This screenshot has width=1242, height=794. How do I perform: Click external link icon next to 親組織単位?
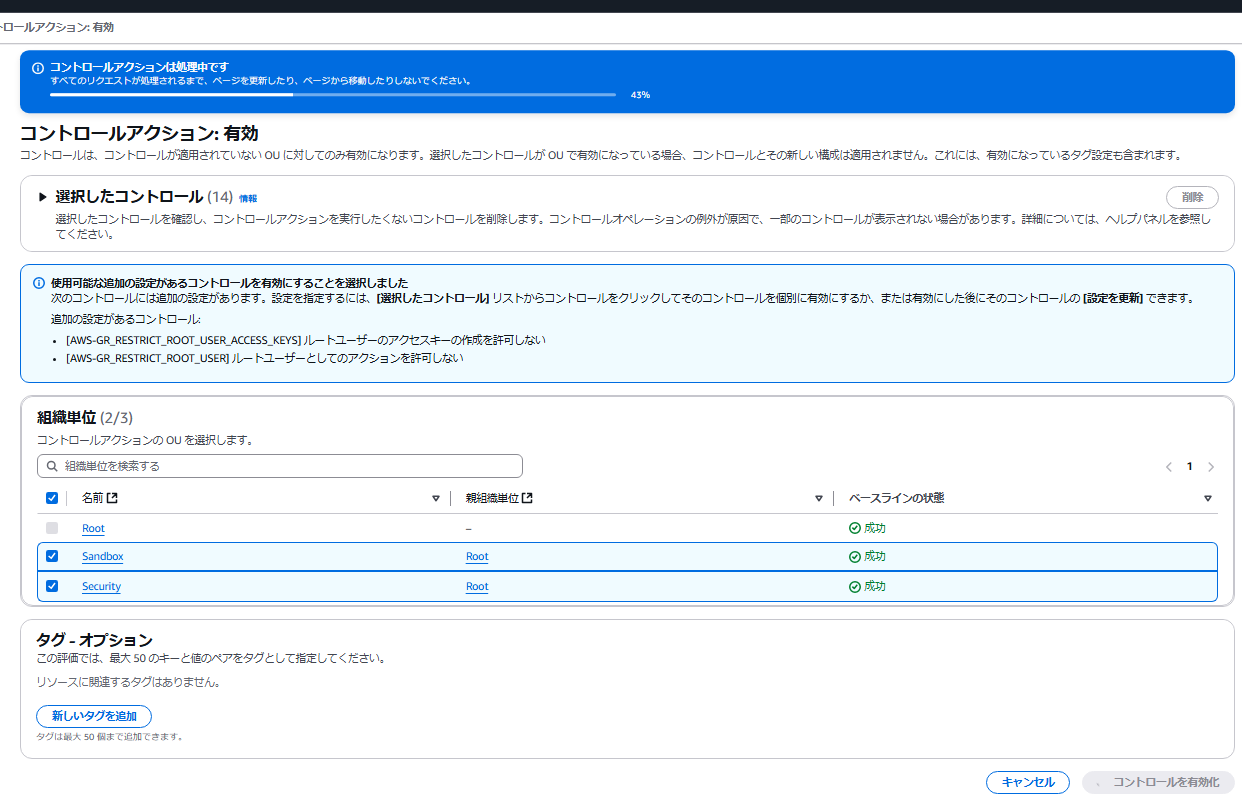(527, 498)
